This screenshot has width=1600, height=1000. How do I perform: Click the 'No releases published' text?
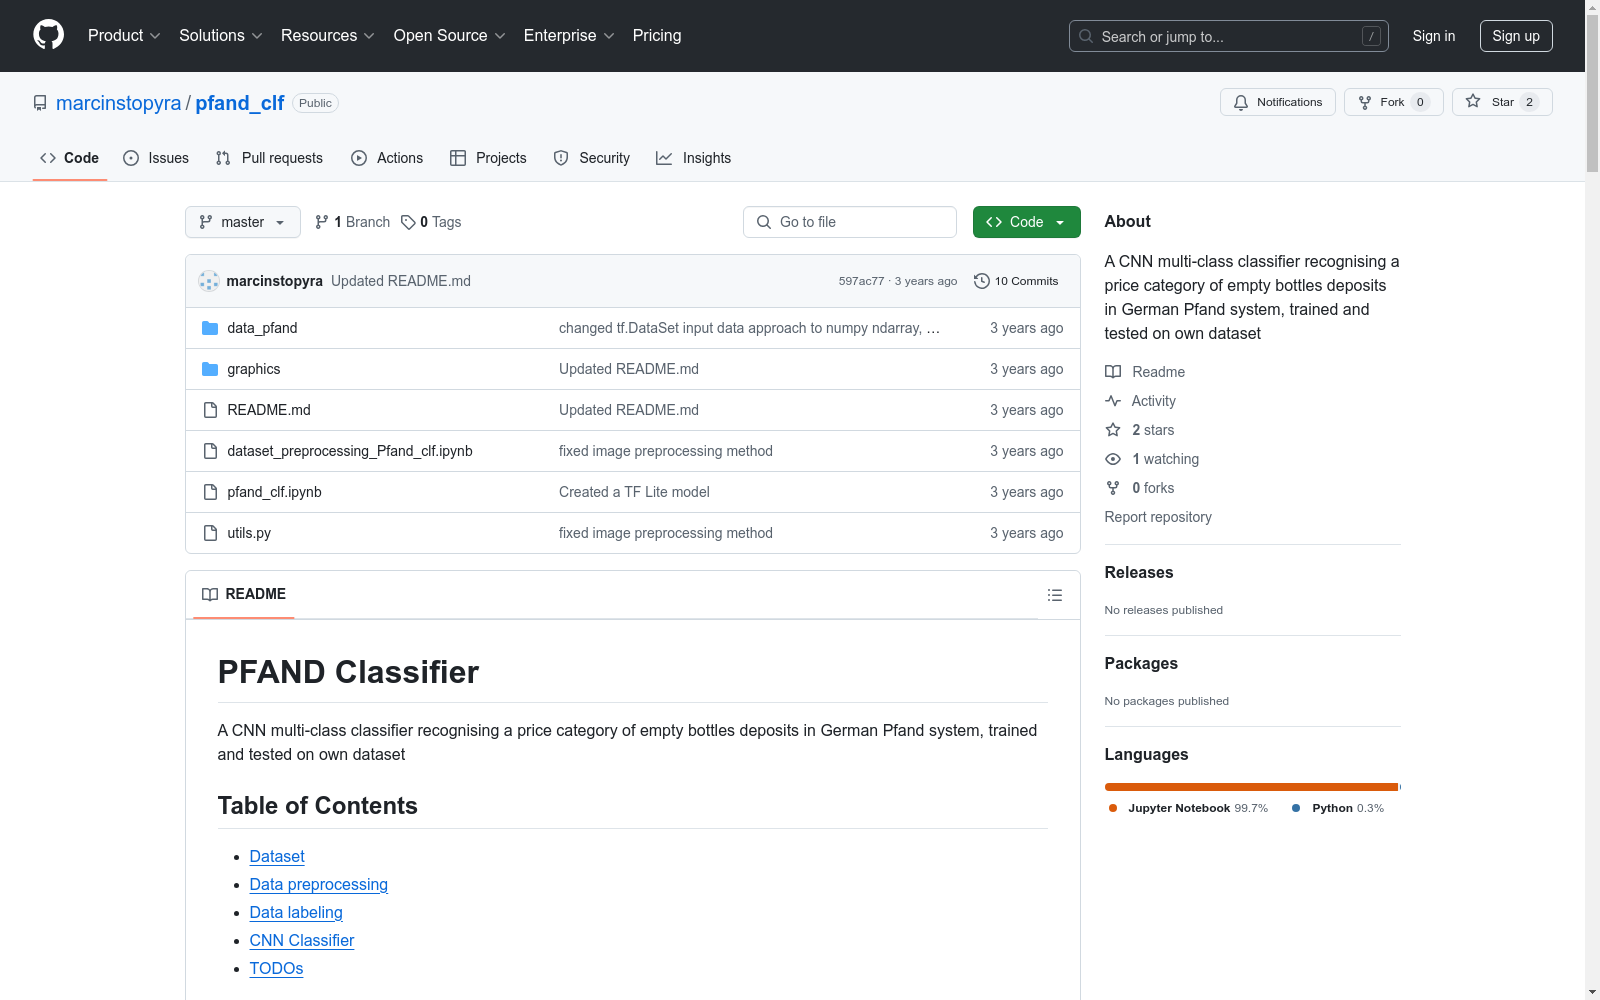point(1164,610)
